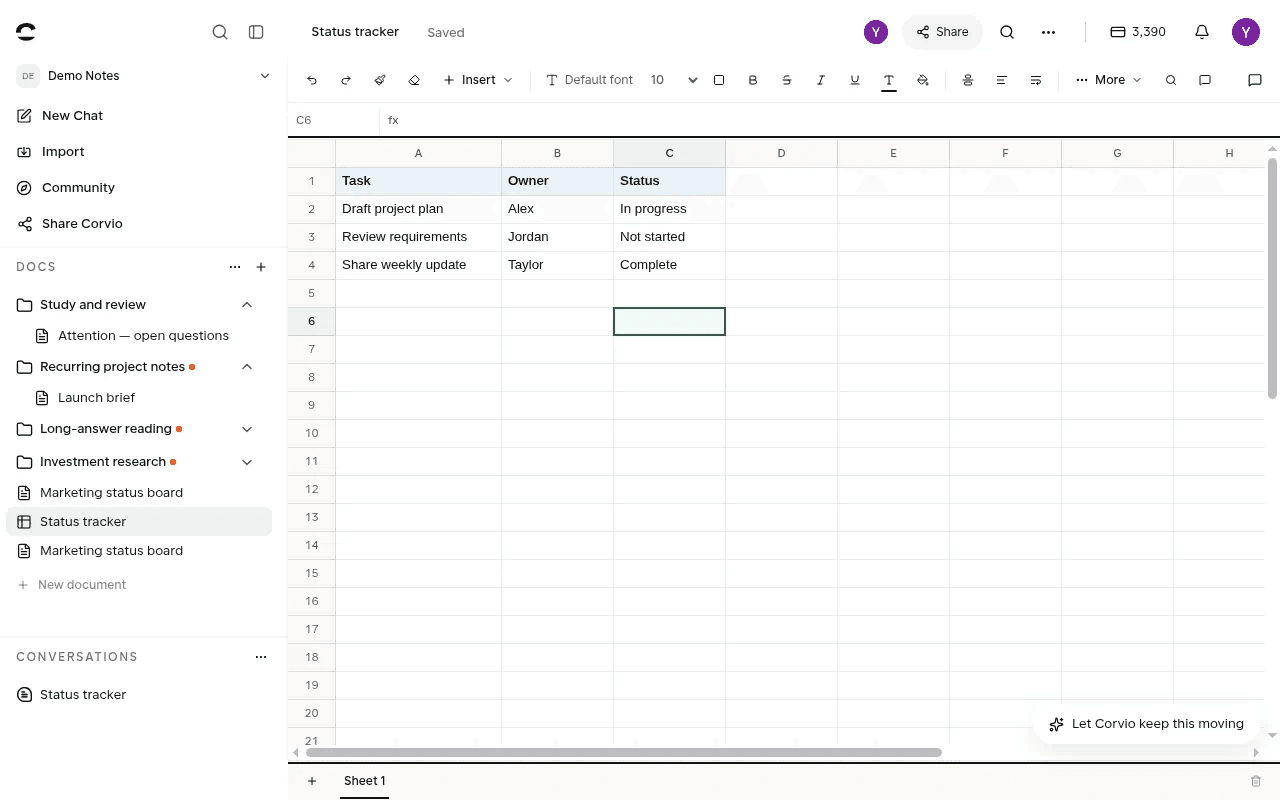
Task: Open the Default font selector
Action: [x=589, y=80]
